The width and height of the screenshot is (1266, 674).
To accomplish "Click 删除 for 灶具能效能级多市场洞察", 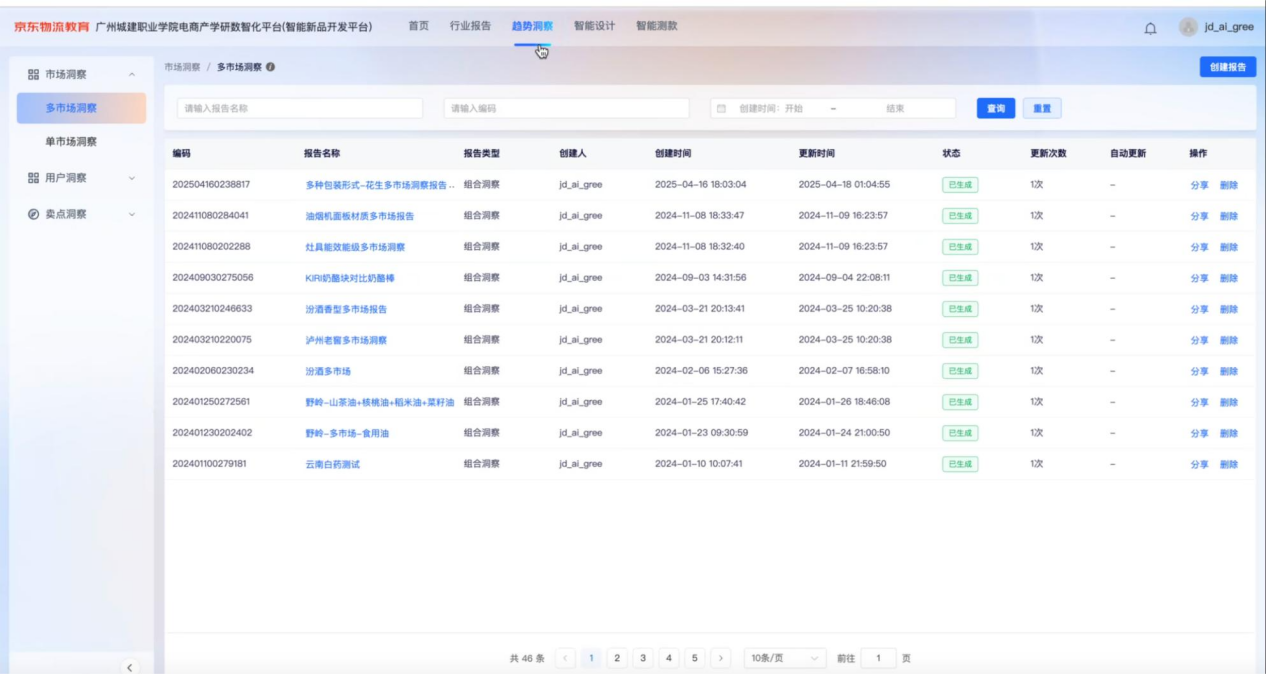I will (1229, 247).
